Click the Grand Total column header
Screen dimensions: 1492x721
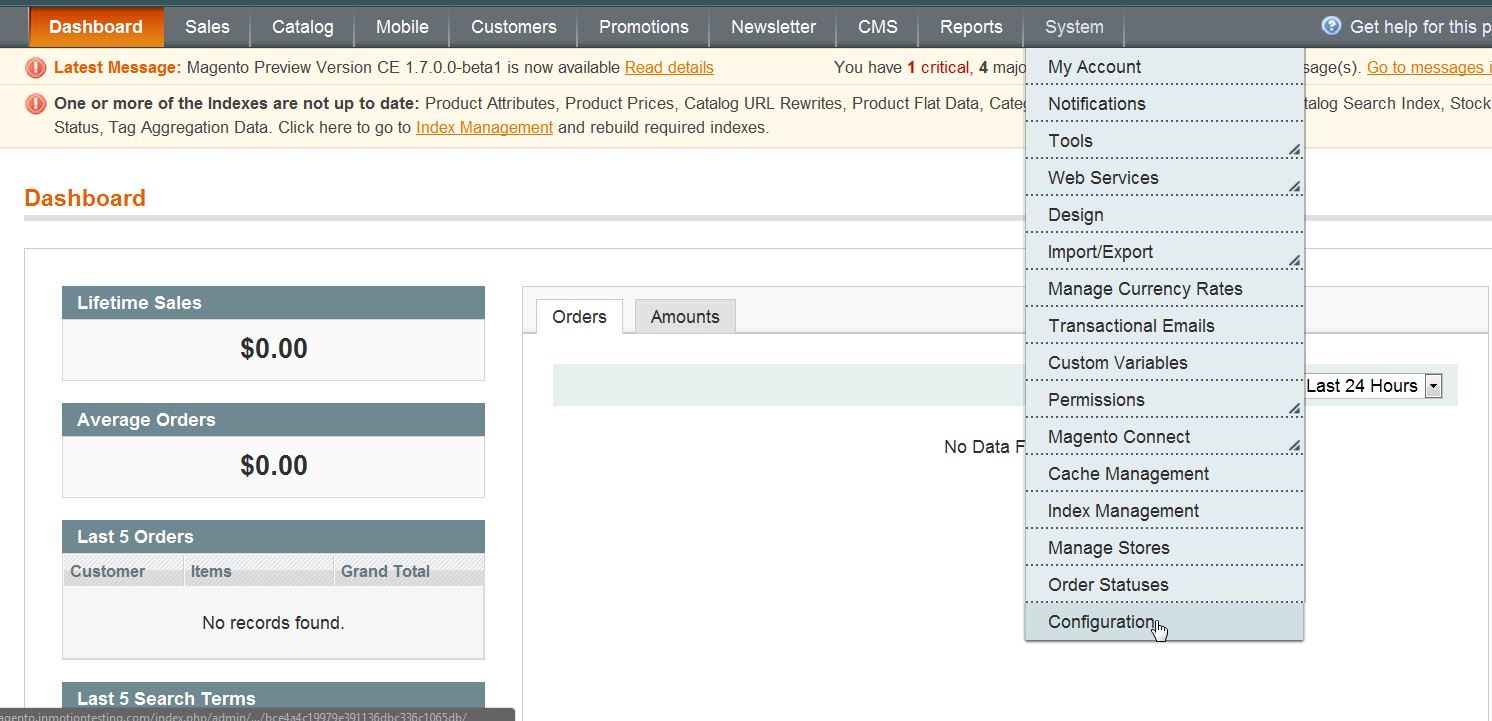point(385,572)
